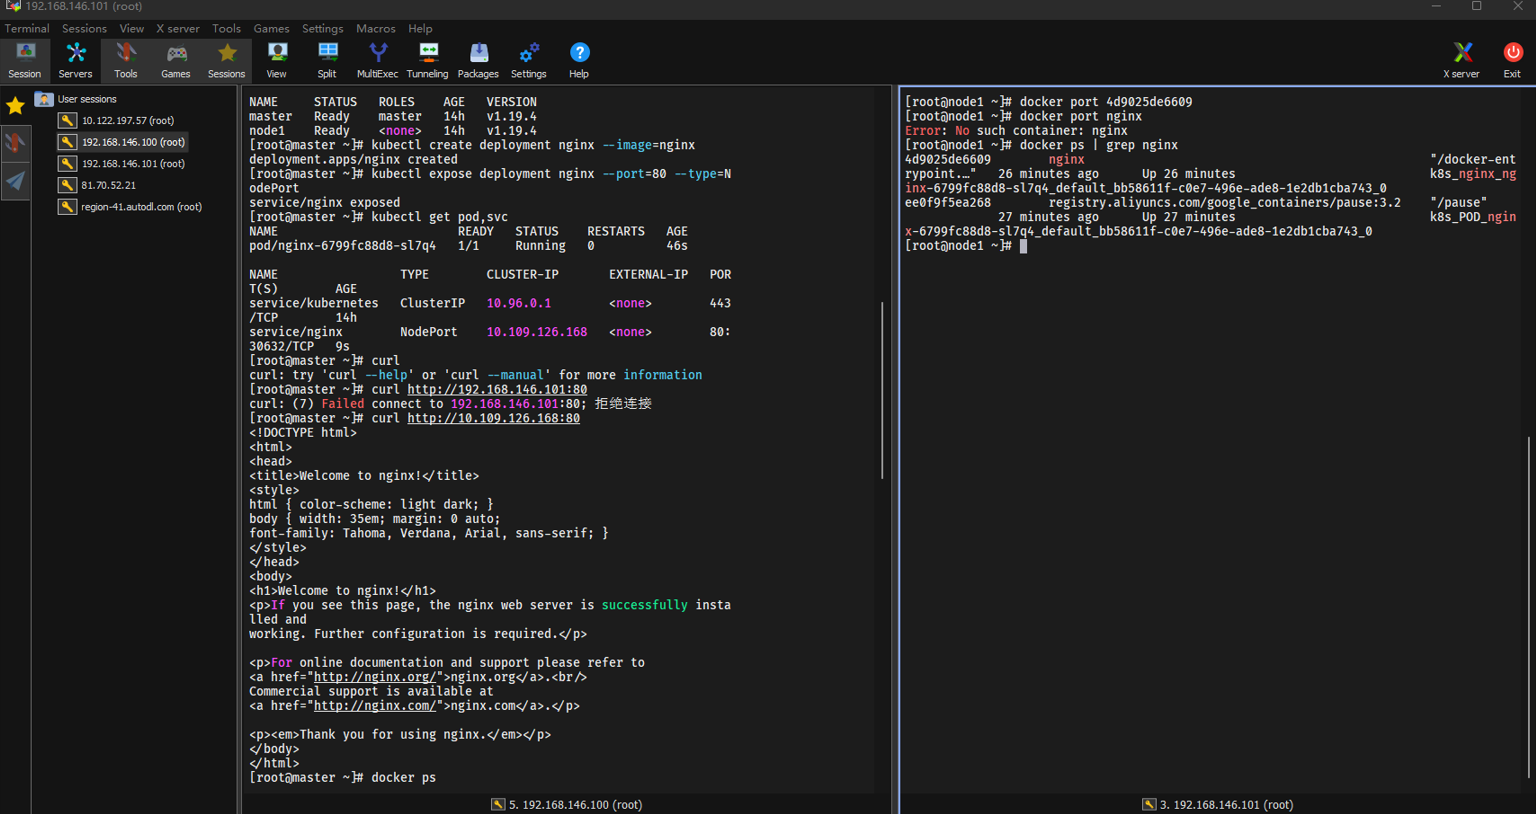Open the Servers toolbar icon

(x=75, y=60)
